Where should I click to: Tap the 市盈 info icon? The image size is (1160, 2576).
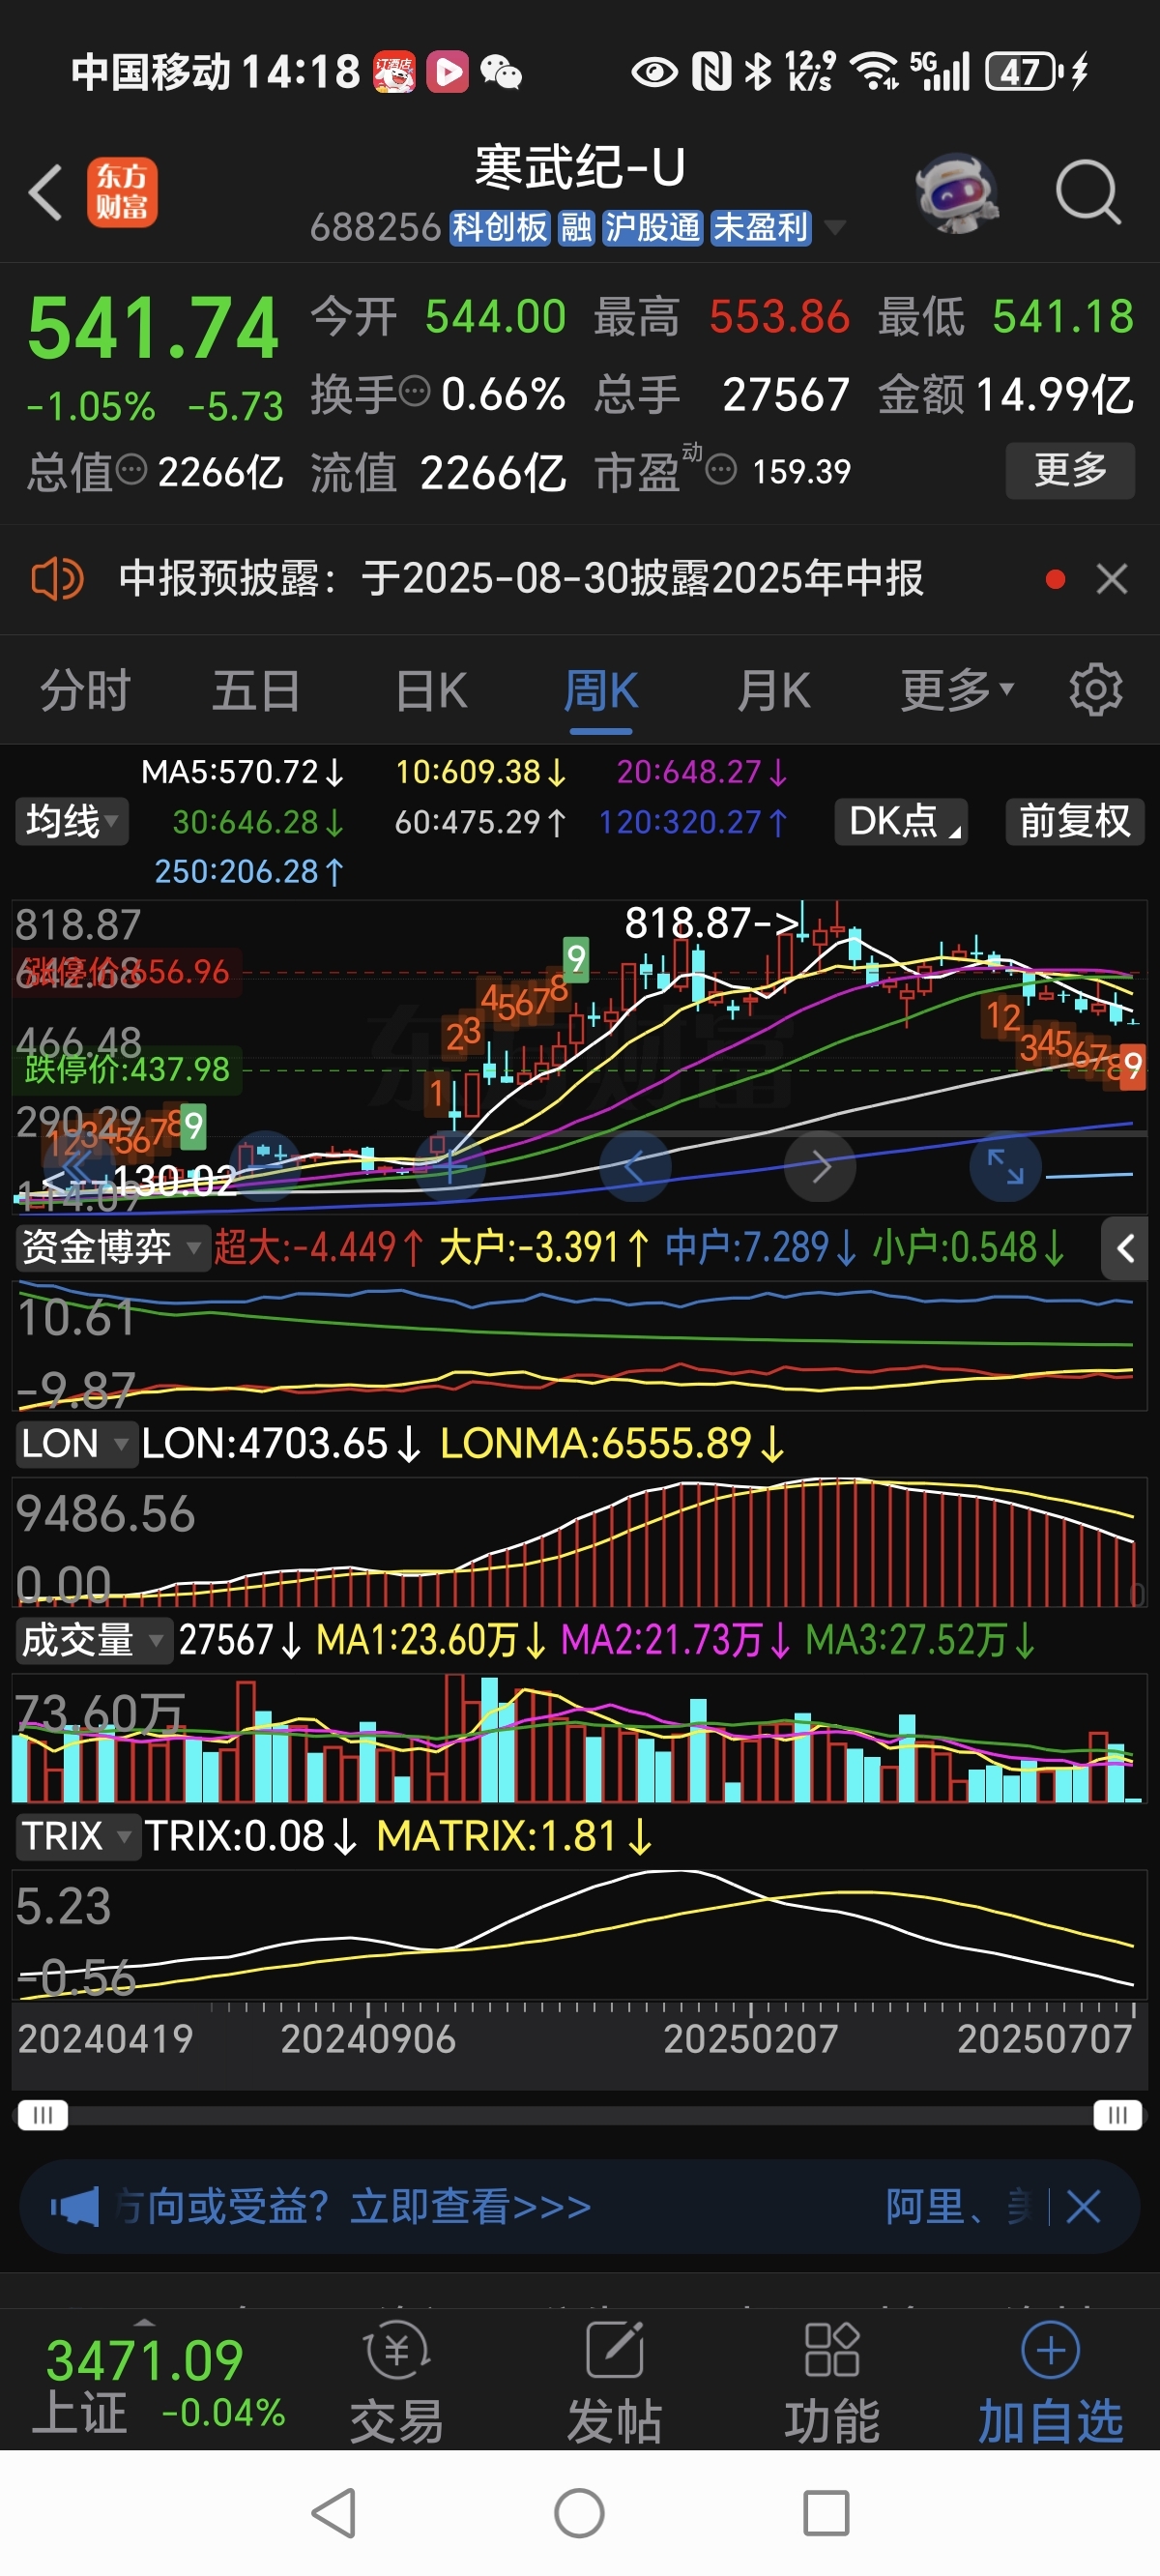[721, 468]
